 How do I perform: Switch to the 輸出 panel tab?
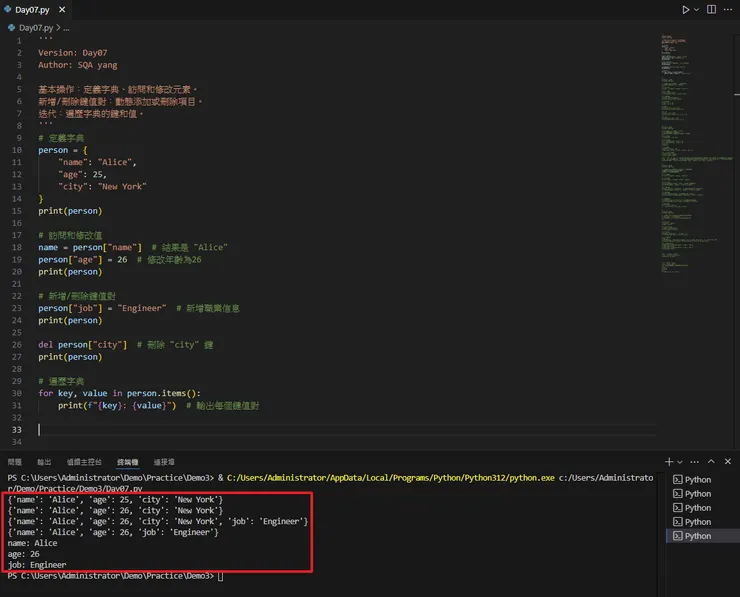[x=44, y=462]
